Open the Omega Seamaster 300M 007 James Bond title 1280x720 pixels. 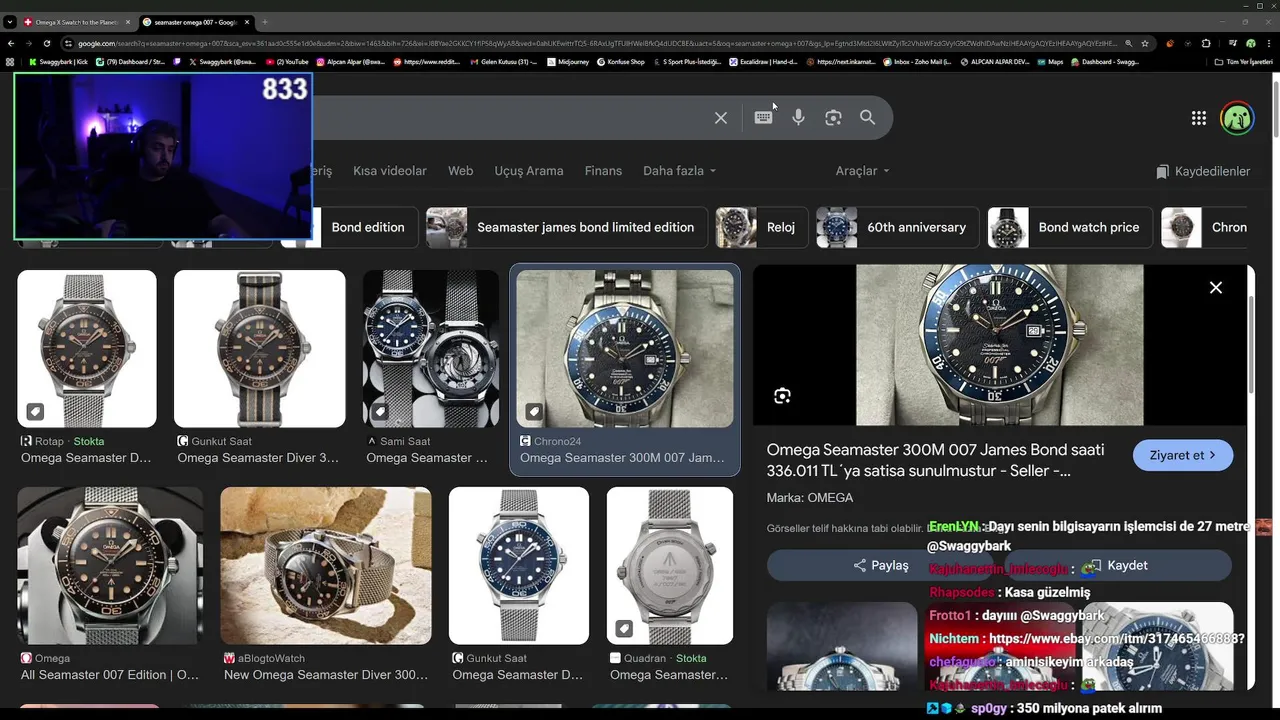point(936,460)
